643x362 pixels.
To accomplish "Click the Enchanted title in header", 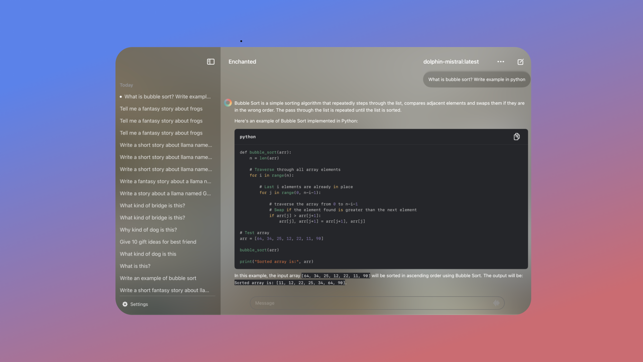I will tap(242, 62).
